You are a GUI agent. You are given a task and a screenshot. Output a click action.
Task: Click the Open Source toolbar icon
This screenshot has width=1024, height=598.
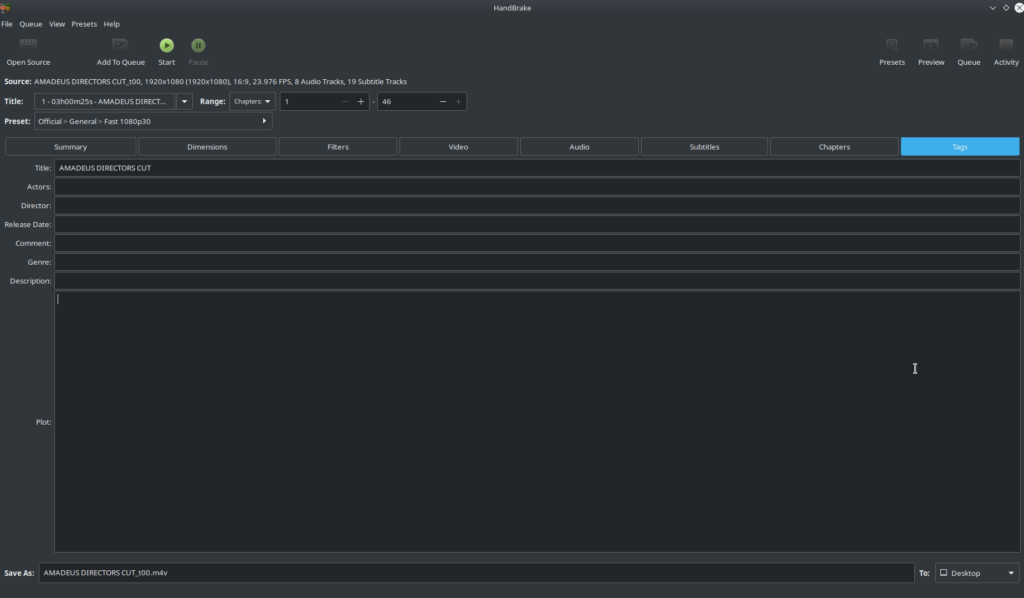28,44
